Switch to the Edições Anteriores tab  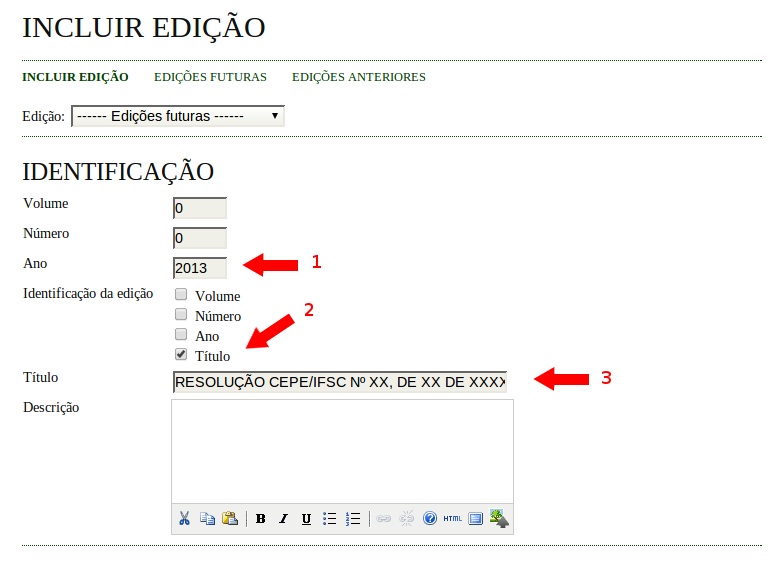(358, 77)
